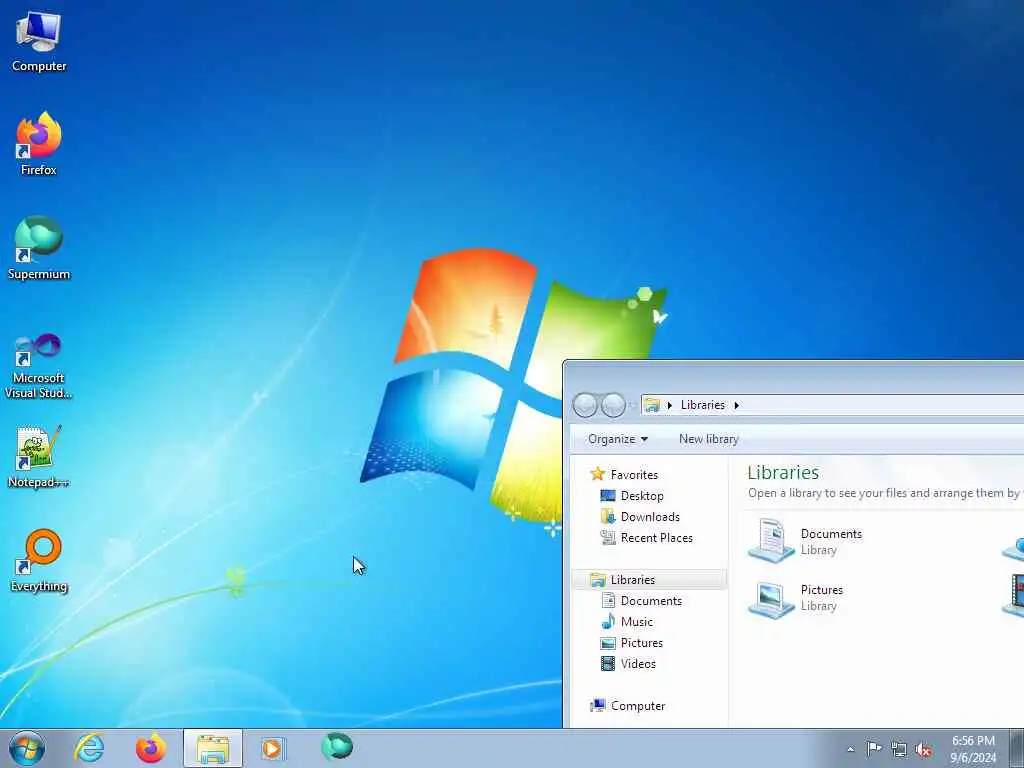The width and height of the screenshot is (1024, 768).
Task: Open the Windows Start menu orb
Action: (x=27, y=748)
